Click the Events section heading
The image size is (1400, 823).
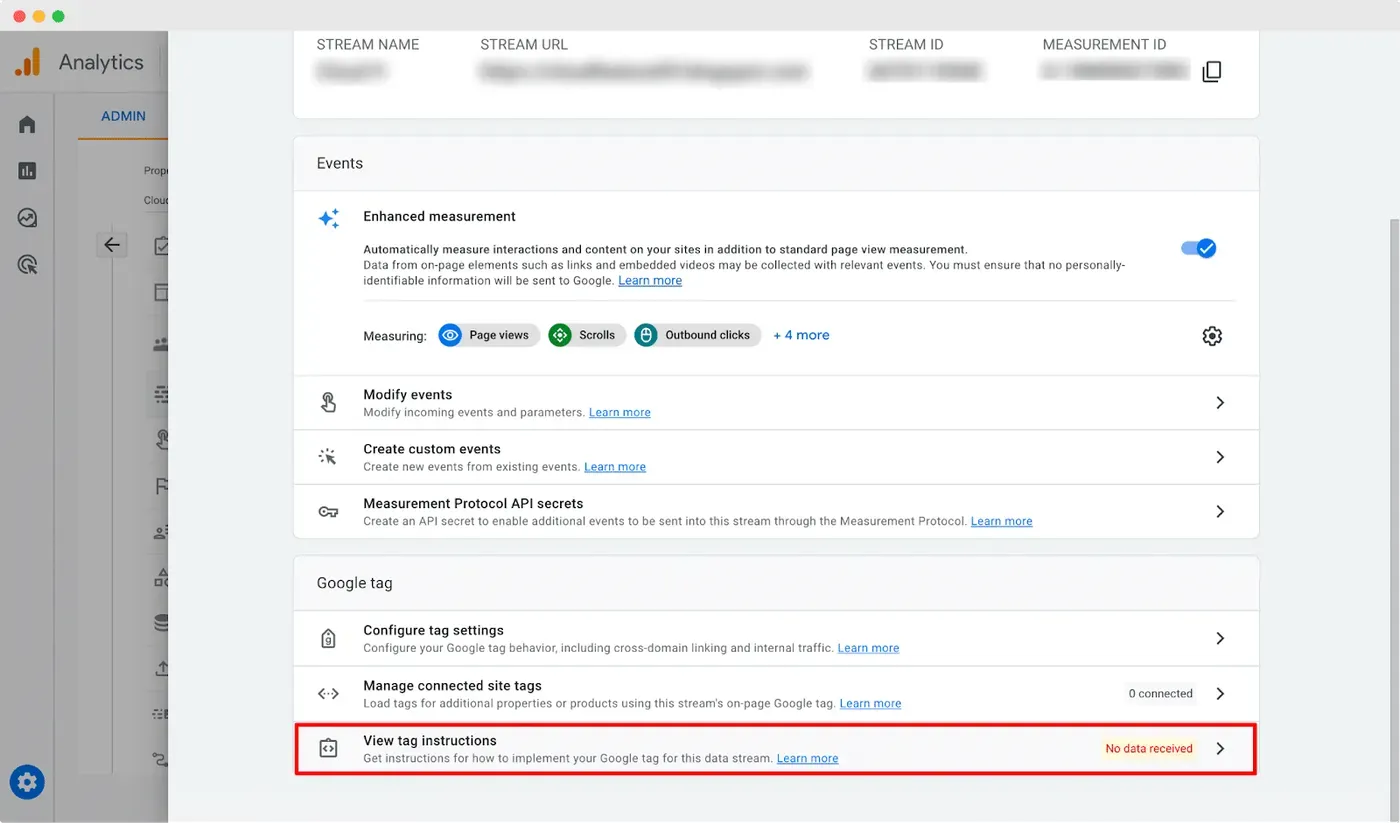[x=339, y=163]
